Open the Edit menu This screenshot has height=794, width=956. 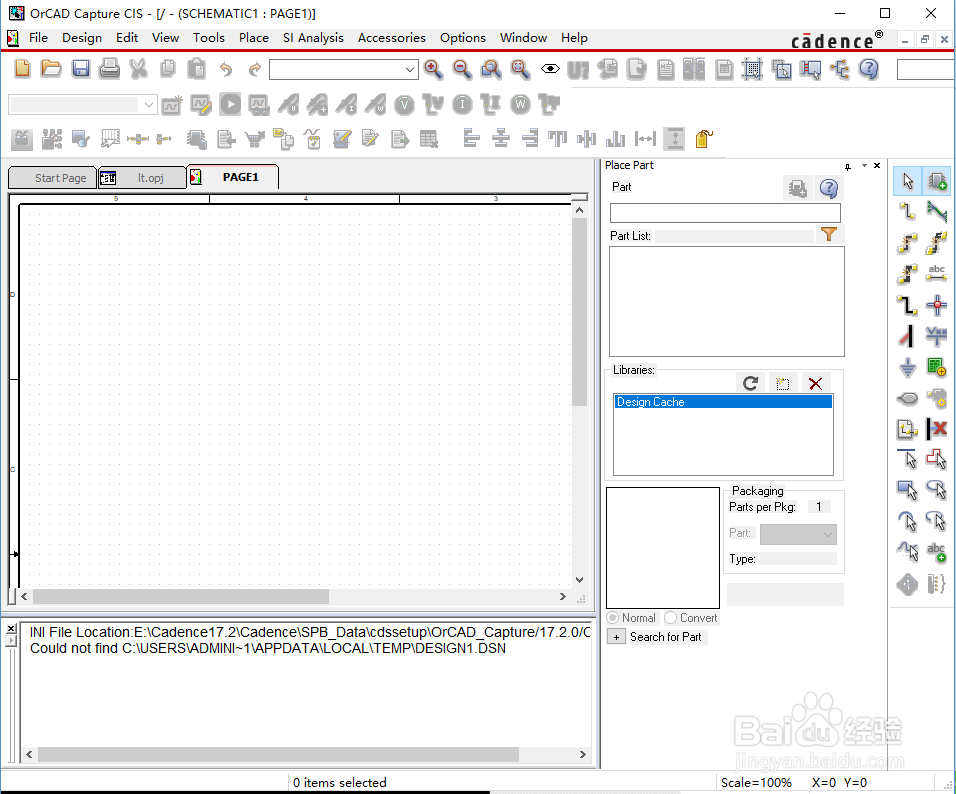[x=127, y=38]
